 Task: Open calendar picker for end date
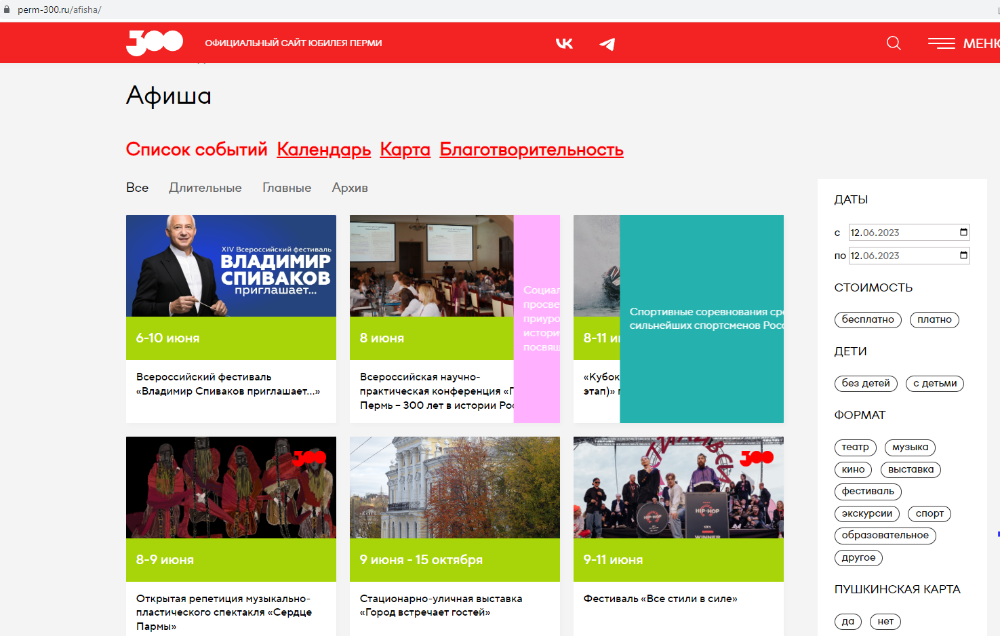964,255
